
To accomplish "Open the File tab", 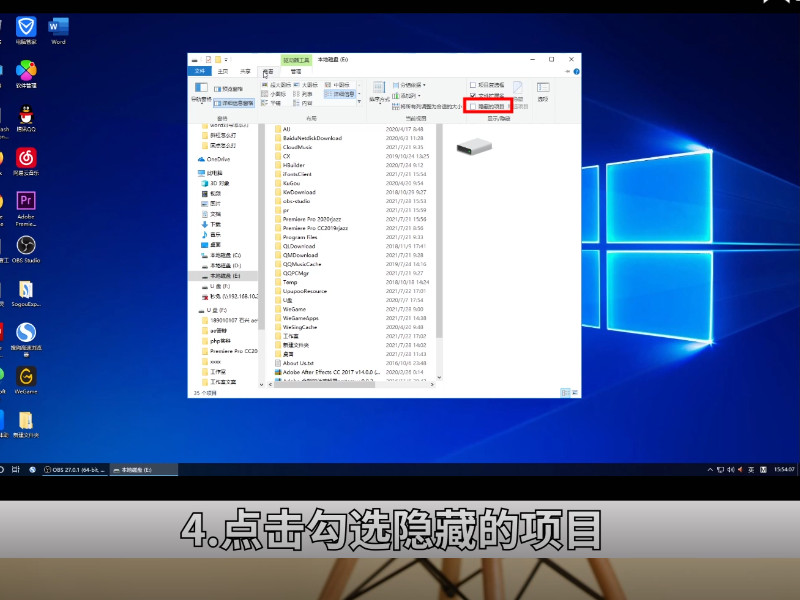I will [x=199, y=71].
